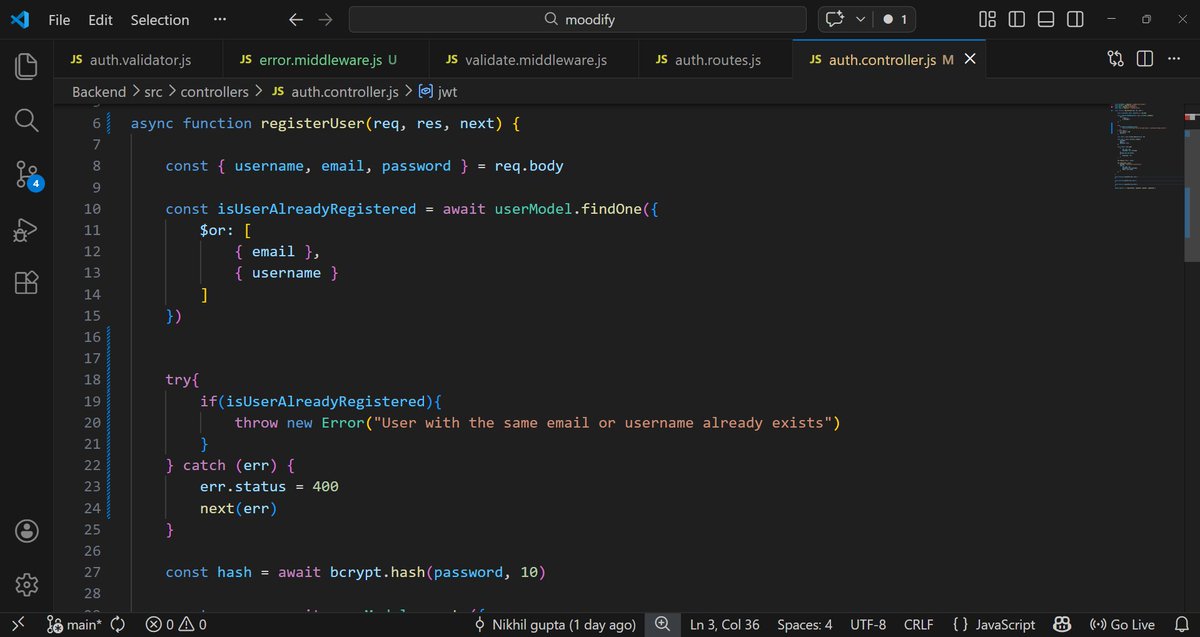
Task: Change CRLF end of line sequence
Action: point(918,625)
